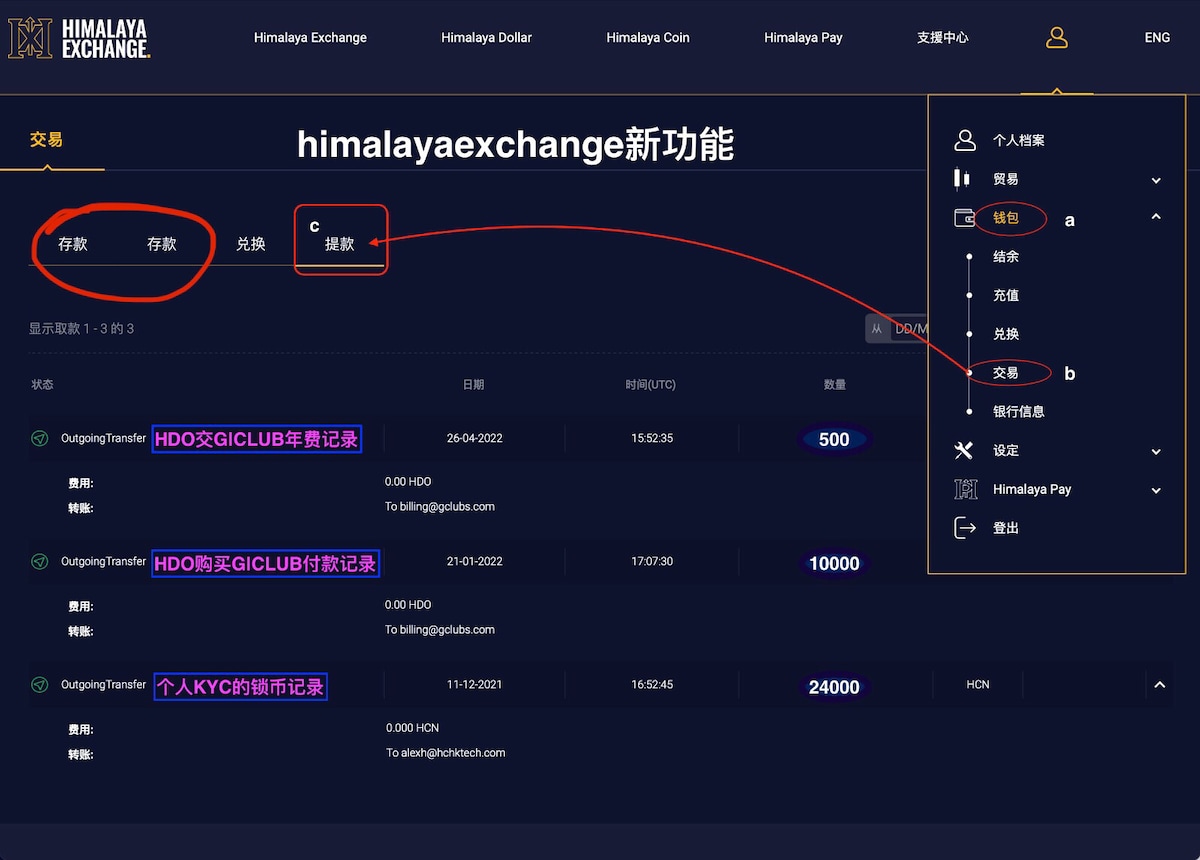This screenshot has width=1200, height=860.
Task: Click amount 10000 value
Action: (834, 563)
